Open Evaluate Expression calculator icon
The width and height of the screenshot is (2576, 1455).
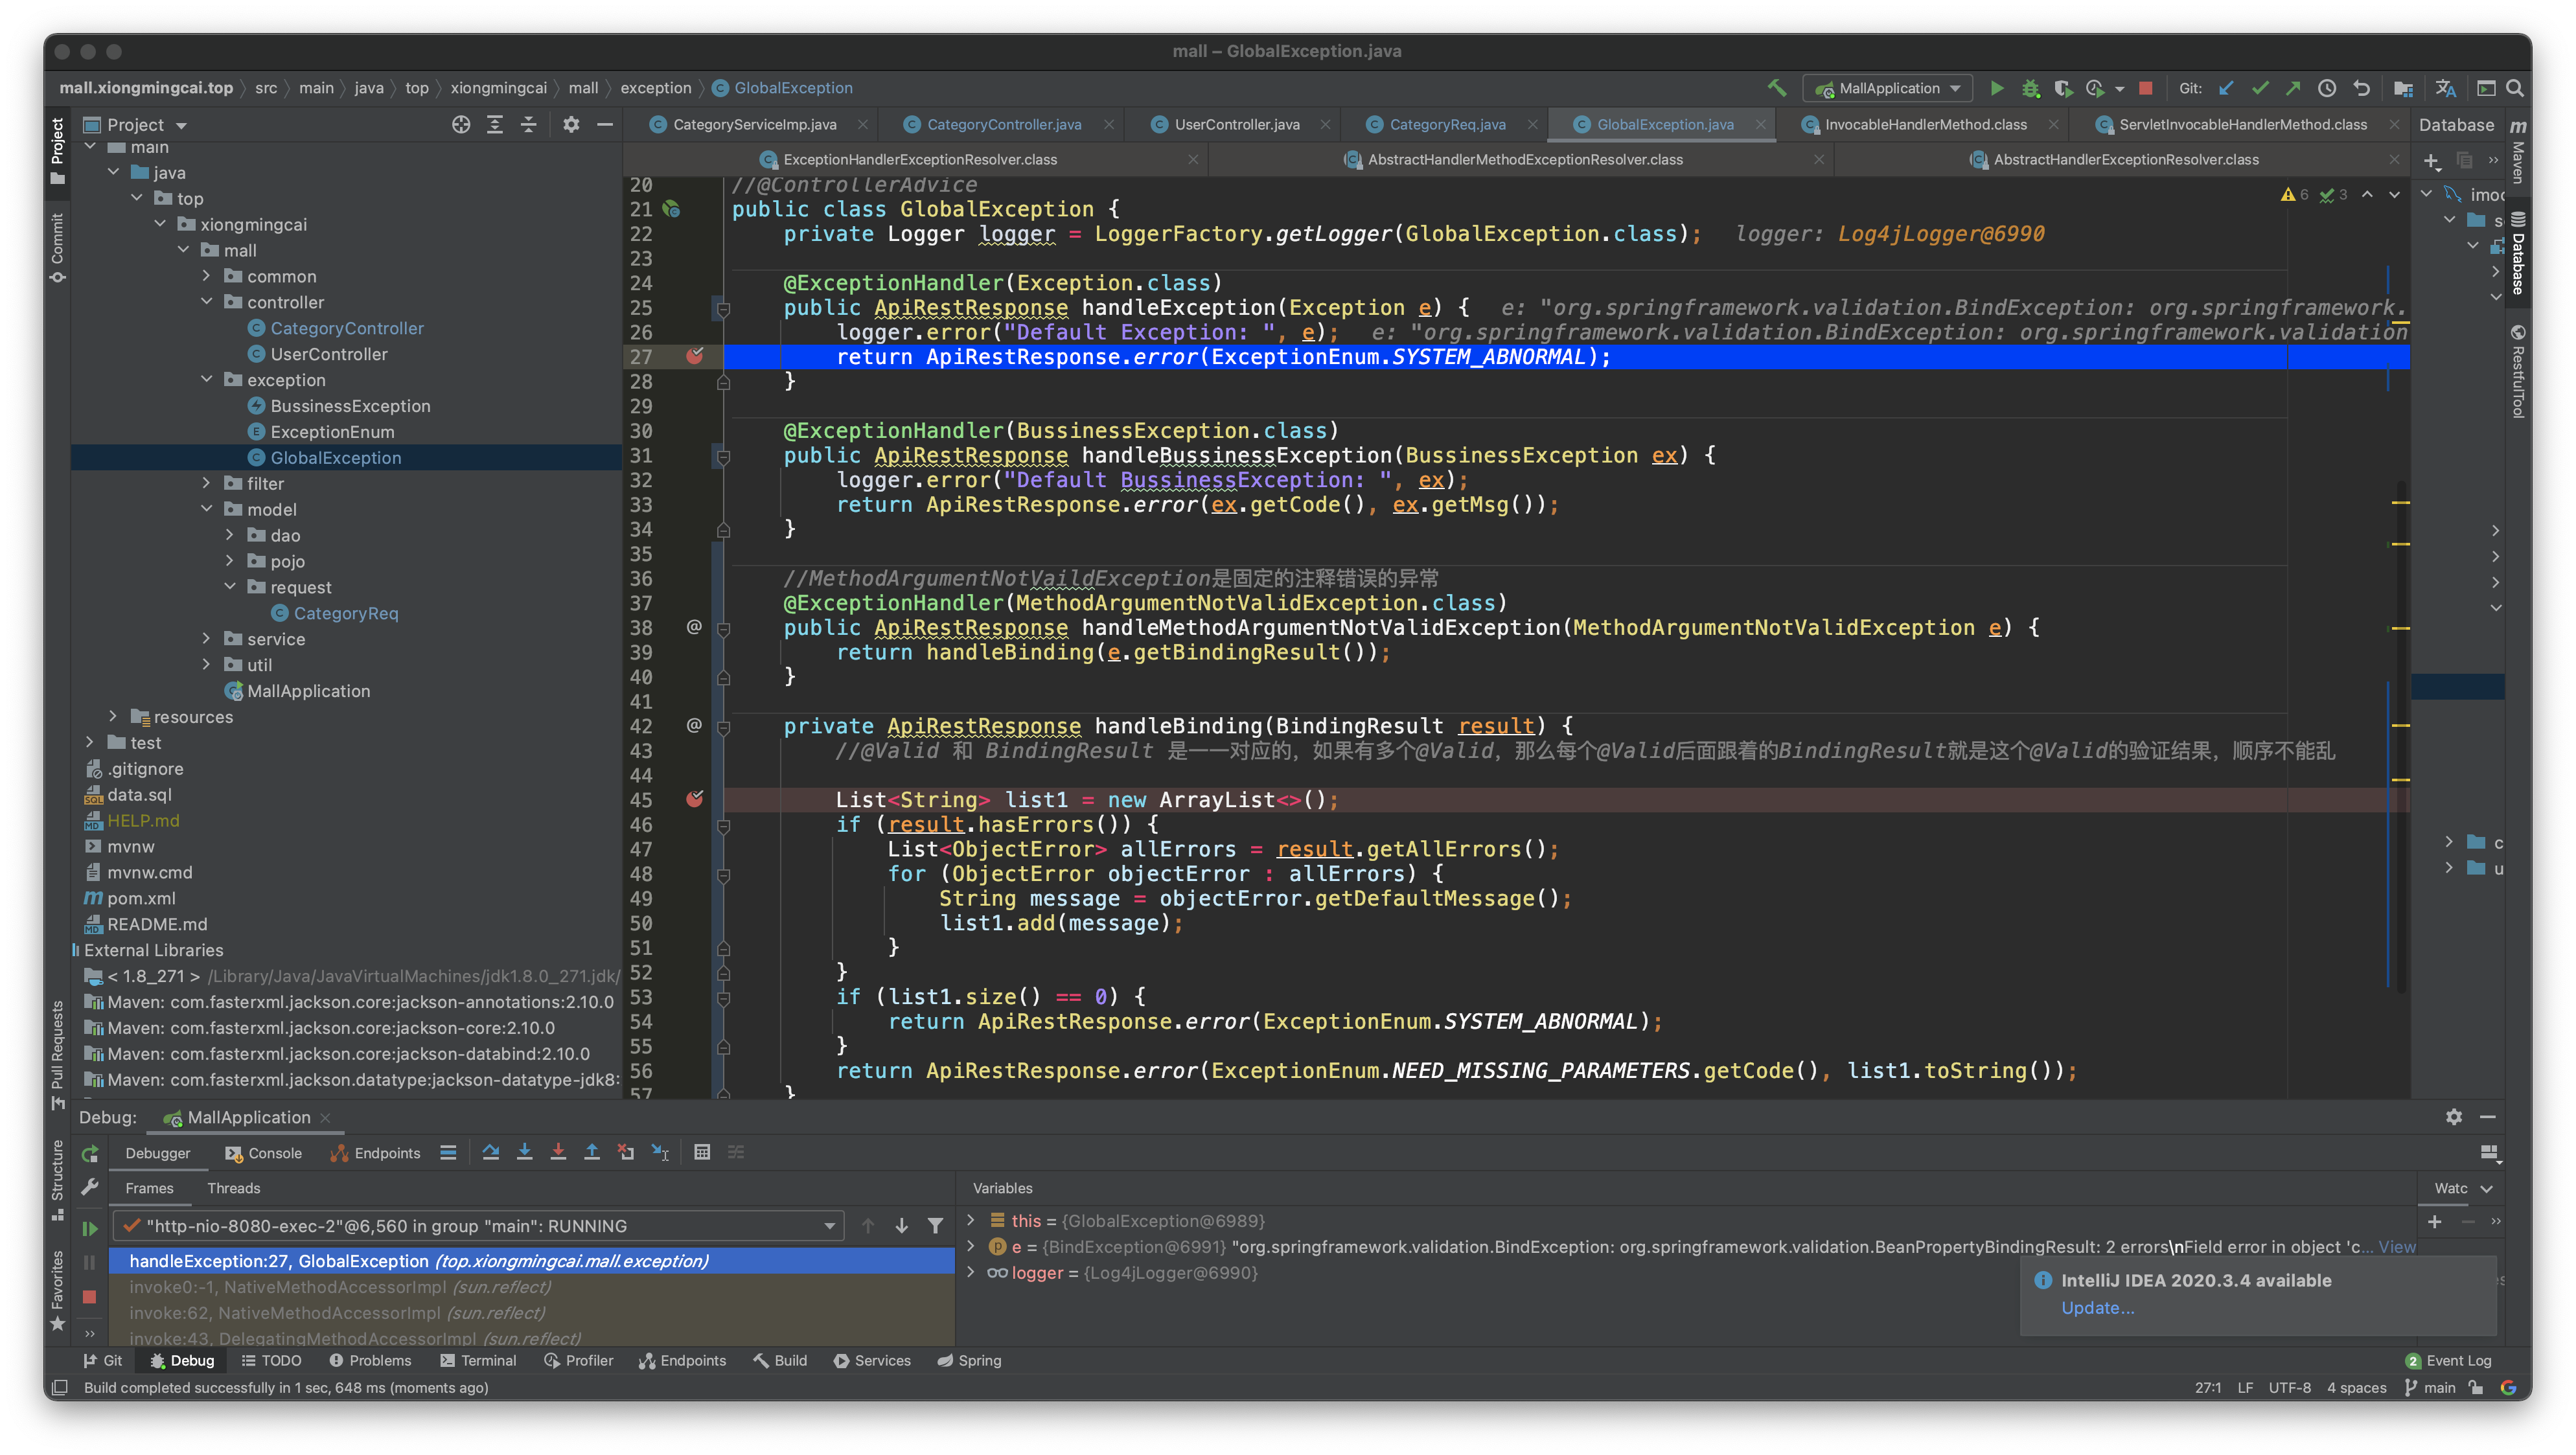tap(702, 1152)
